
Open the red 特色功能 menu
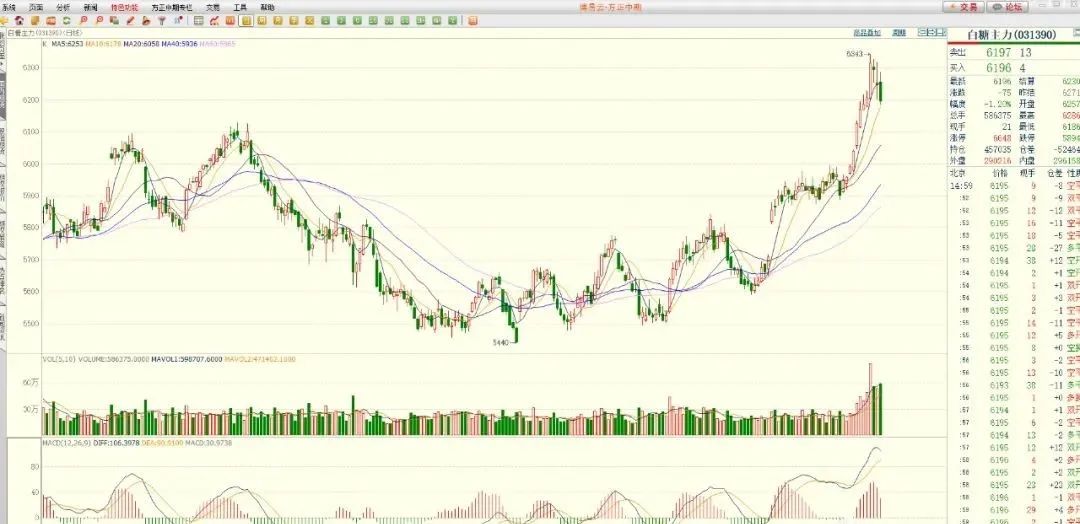[x=124, y=7]
